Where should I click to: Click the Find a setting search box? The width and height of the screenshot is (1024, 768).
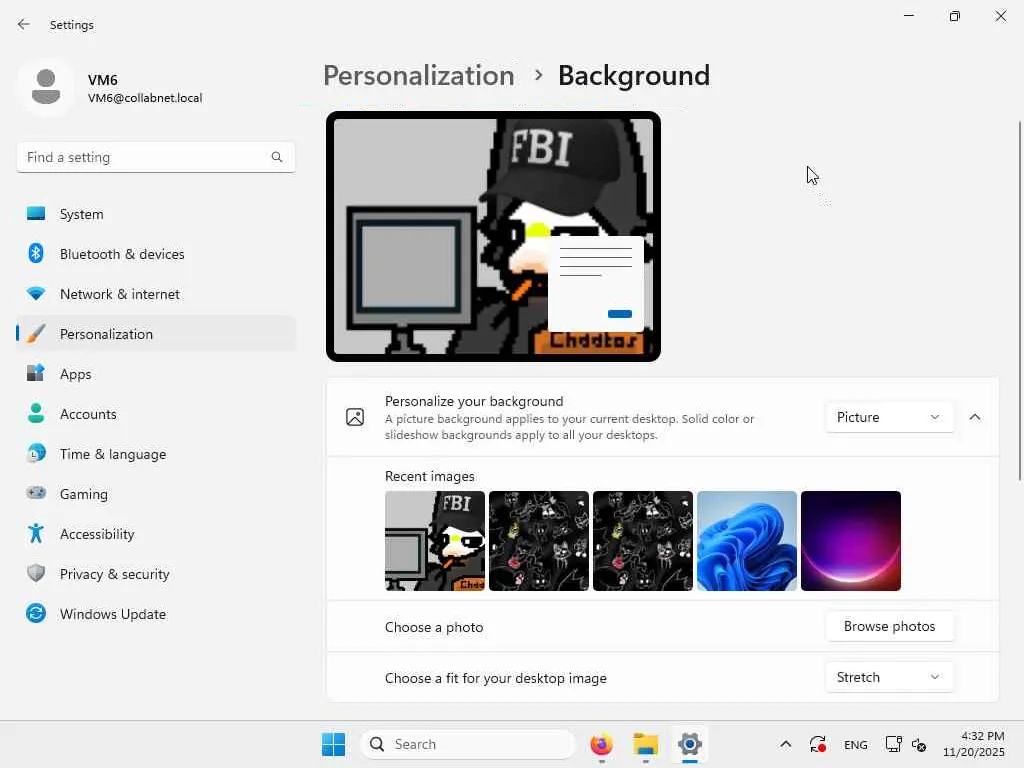(x=155, y=157)
